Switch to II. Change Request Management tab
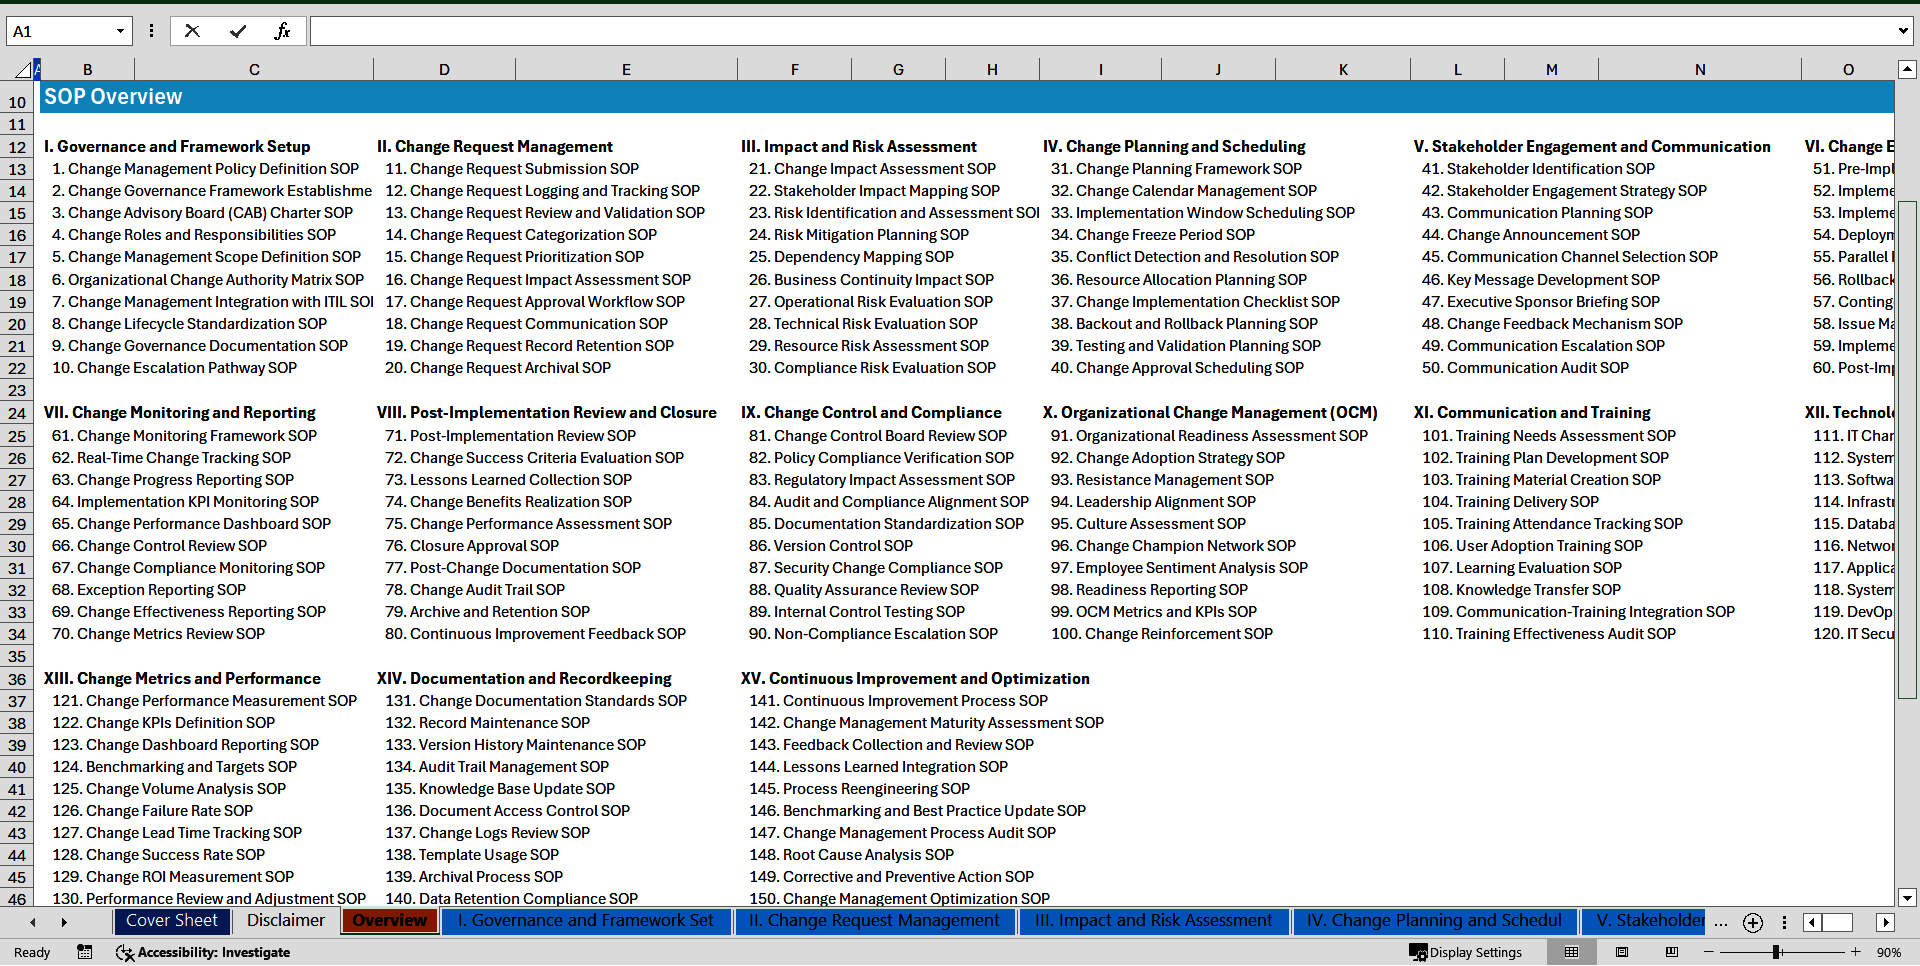This screenshot has width=1920, height=966. click(x=874, y=921)
